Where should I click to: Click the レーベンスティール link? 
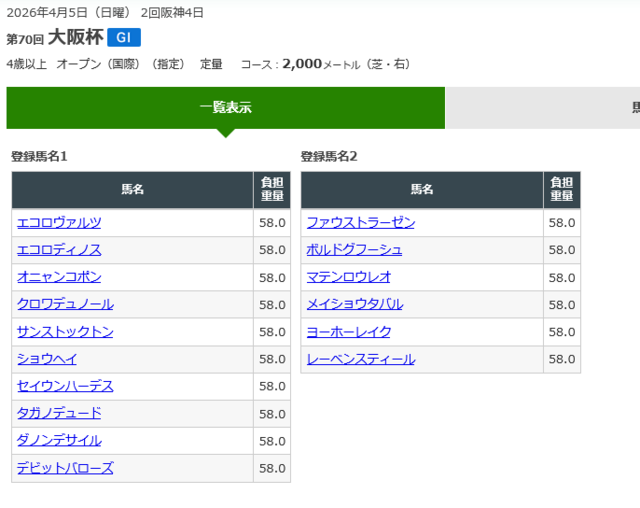click(360, 359)
